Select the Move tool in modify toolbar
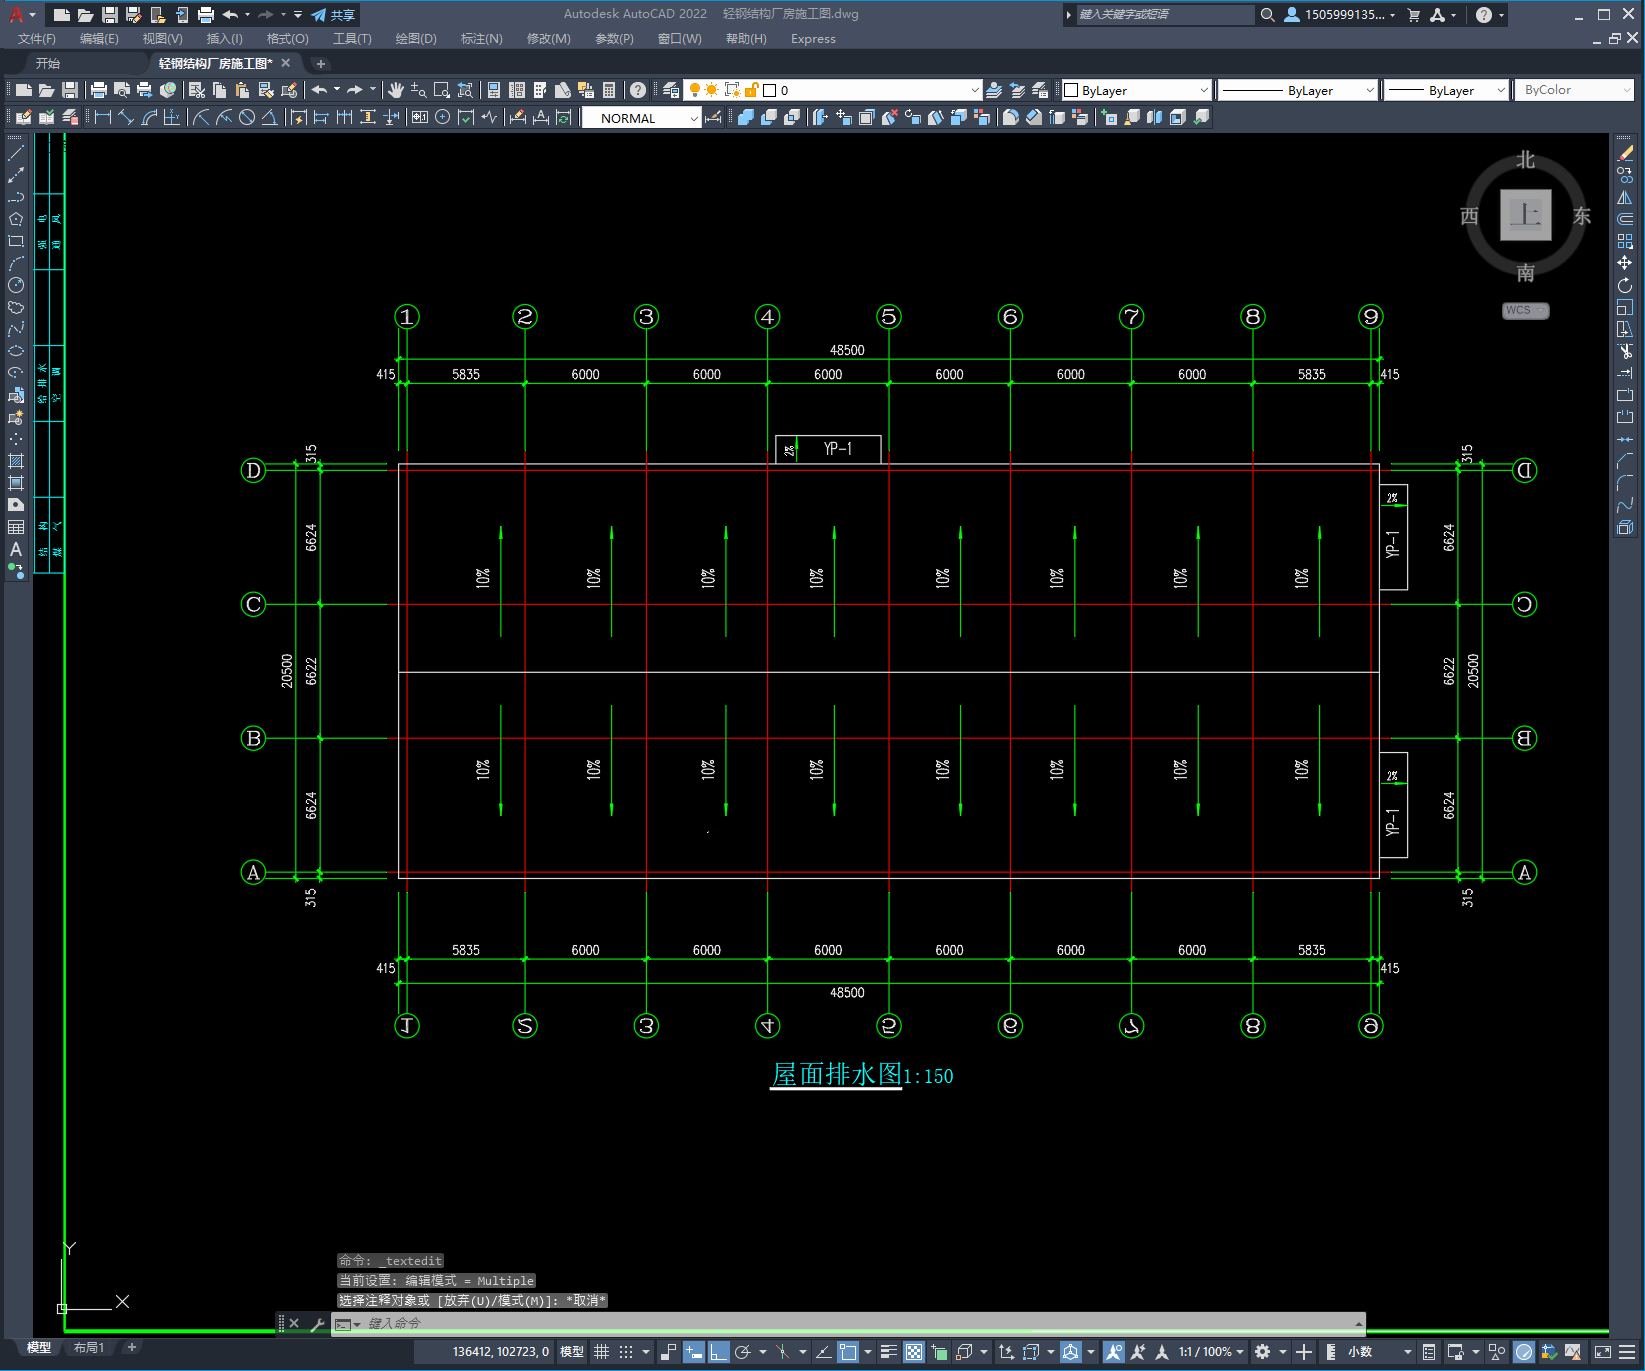This screenshot has height=1371, width=1645. click(1625, 263)
